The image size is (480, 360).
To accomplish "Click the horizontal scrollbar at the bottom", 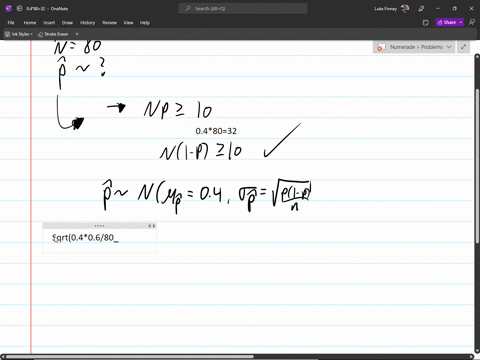I will point(130,357).
